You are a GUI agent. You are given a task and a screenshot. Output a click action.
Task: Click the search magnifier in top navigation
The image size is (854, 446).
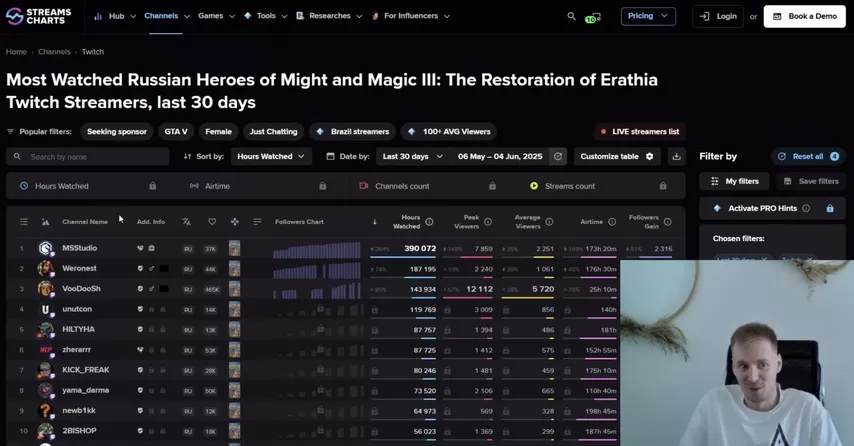coord(571,16)
